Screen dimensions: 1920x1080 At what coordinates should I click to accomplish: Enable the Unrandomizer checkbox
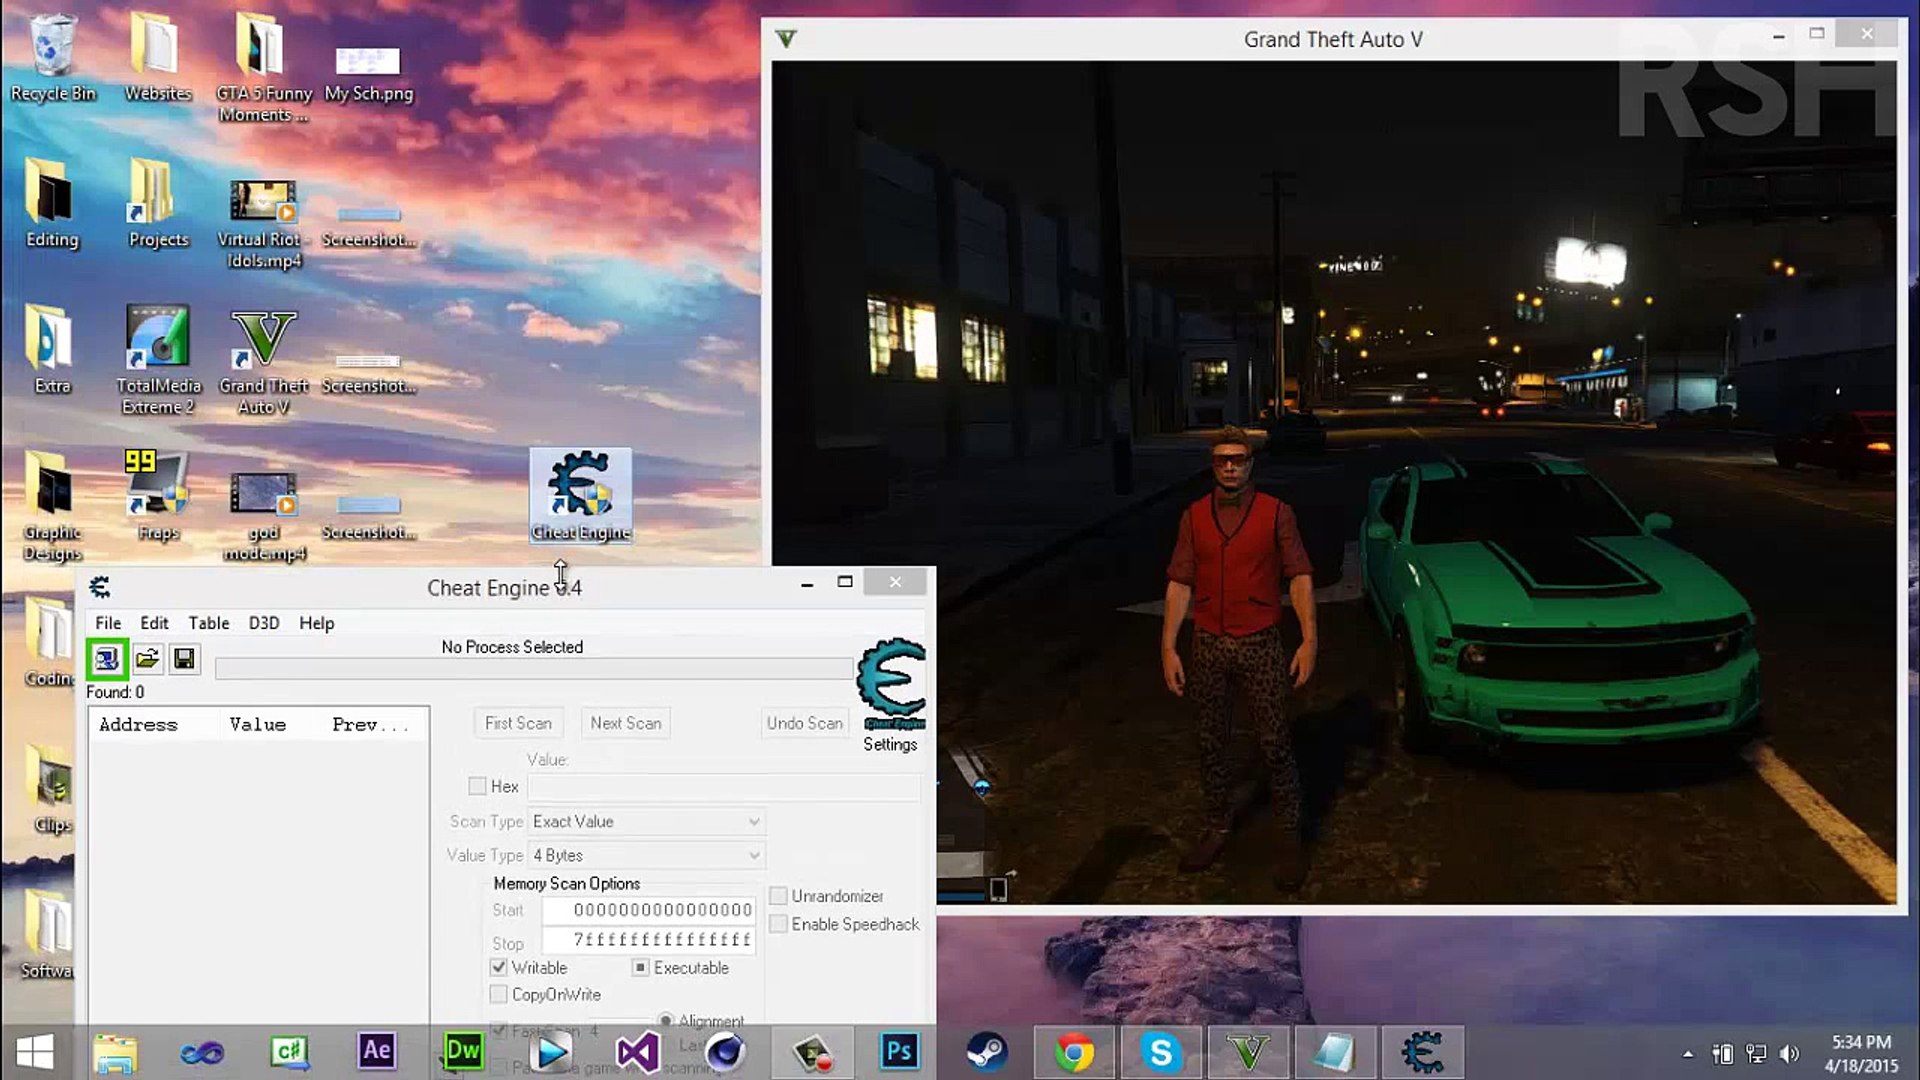click(x=778, y=895)
